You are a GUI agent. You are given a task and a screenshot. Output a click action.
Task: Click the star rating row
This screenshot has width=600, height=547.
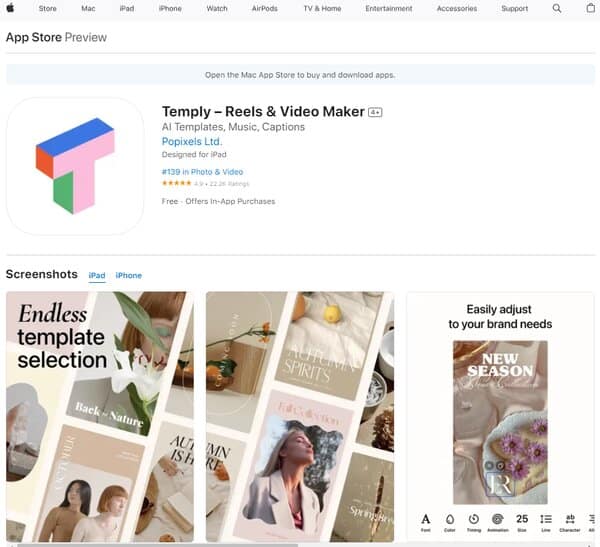(205, 183)
